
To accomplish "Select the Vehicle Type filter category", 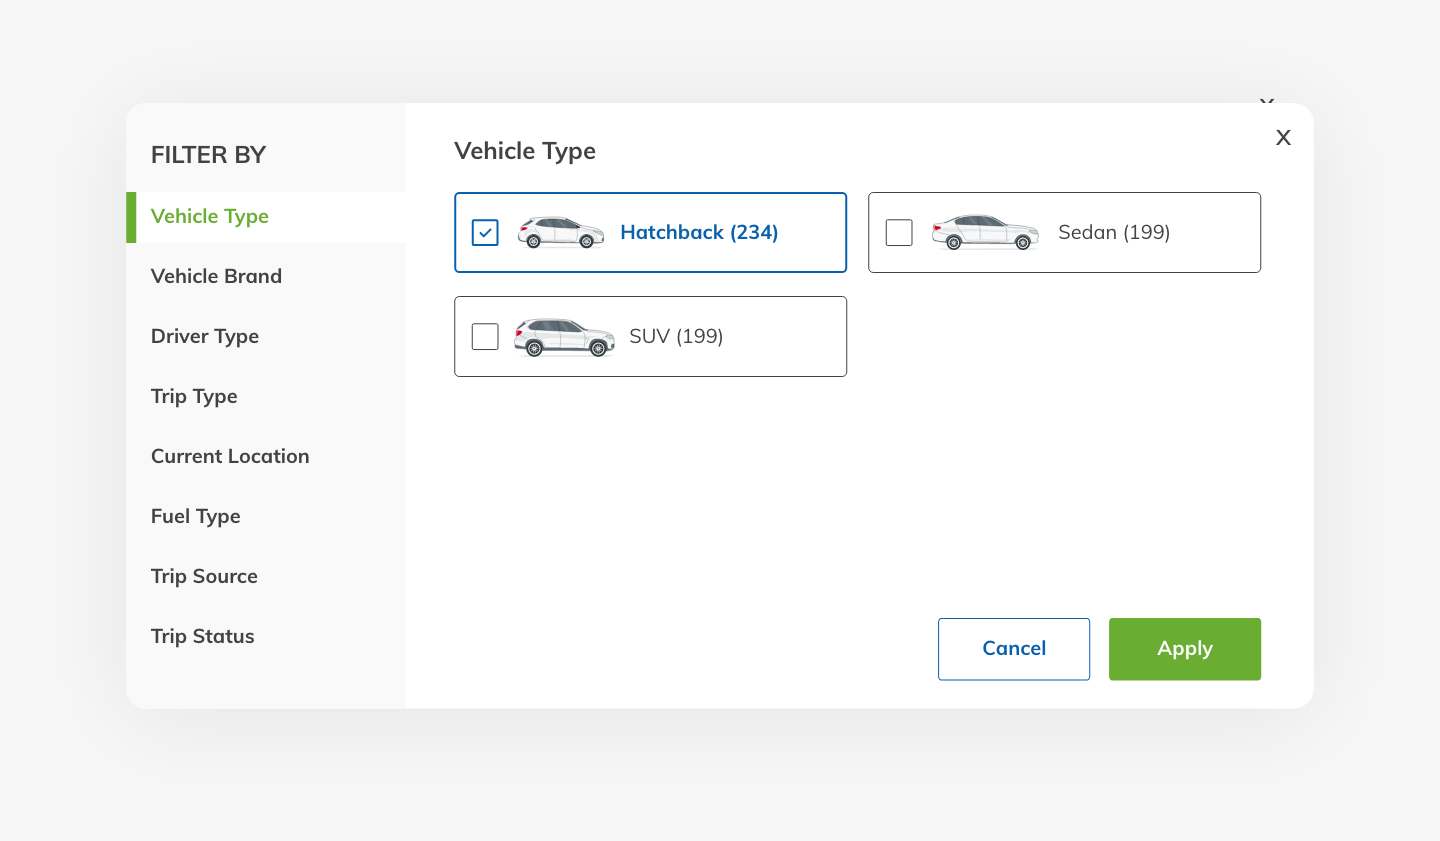I will pyautogui.click(x=210, y=216).
